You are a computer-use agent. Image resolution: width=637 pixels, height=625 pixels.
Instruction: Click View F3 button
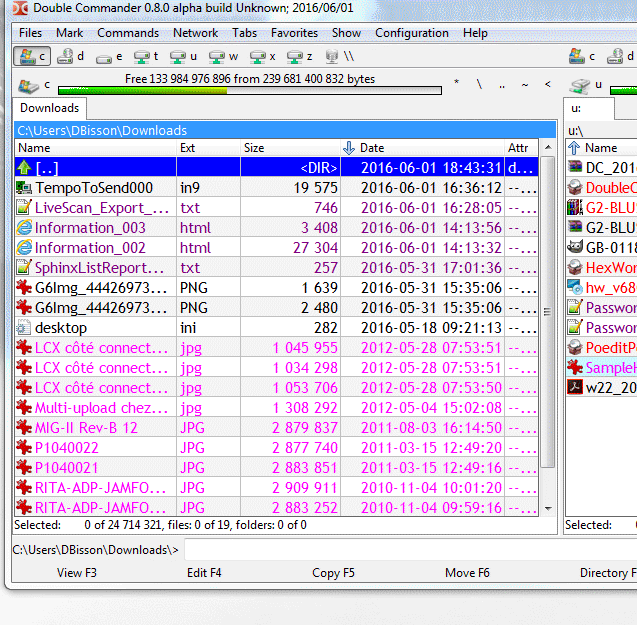pyautogui.click(x=77, y=573)
